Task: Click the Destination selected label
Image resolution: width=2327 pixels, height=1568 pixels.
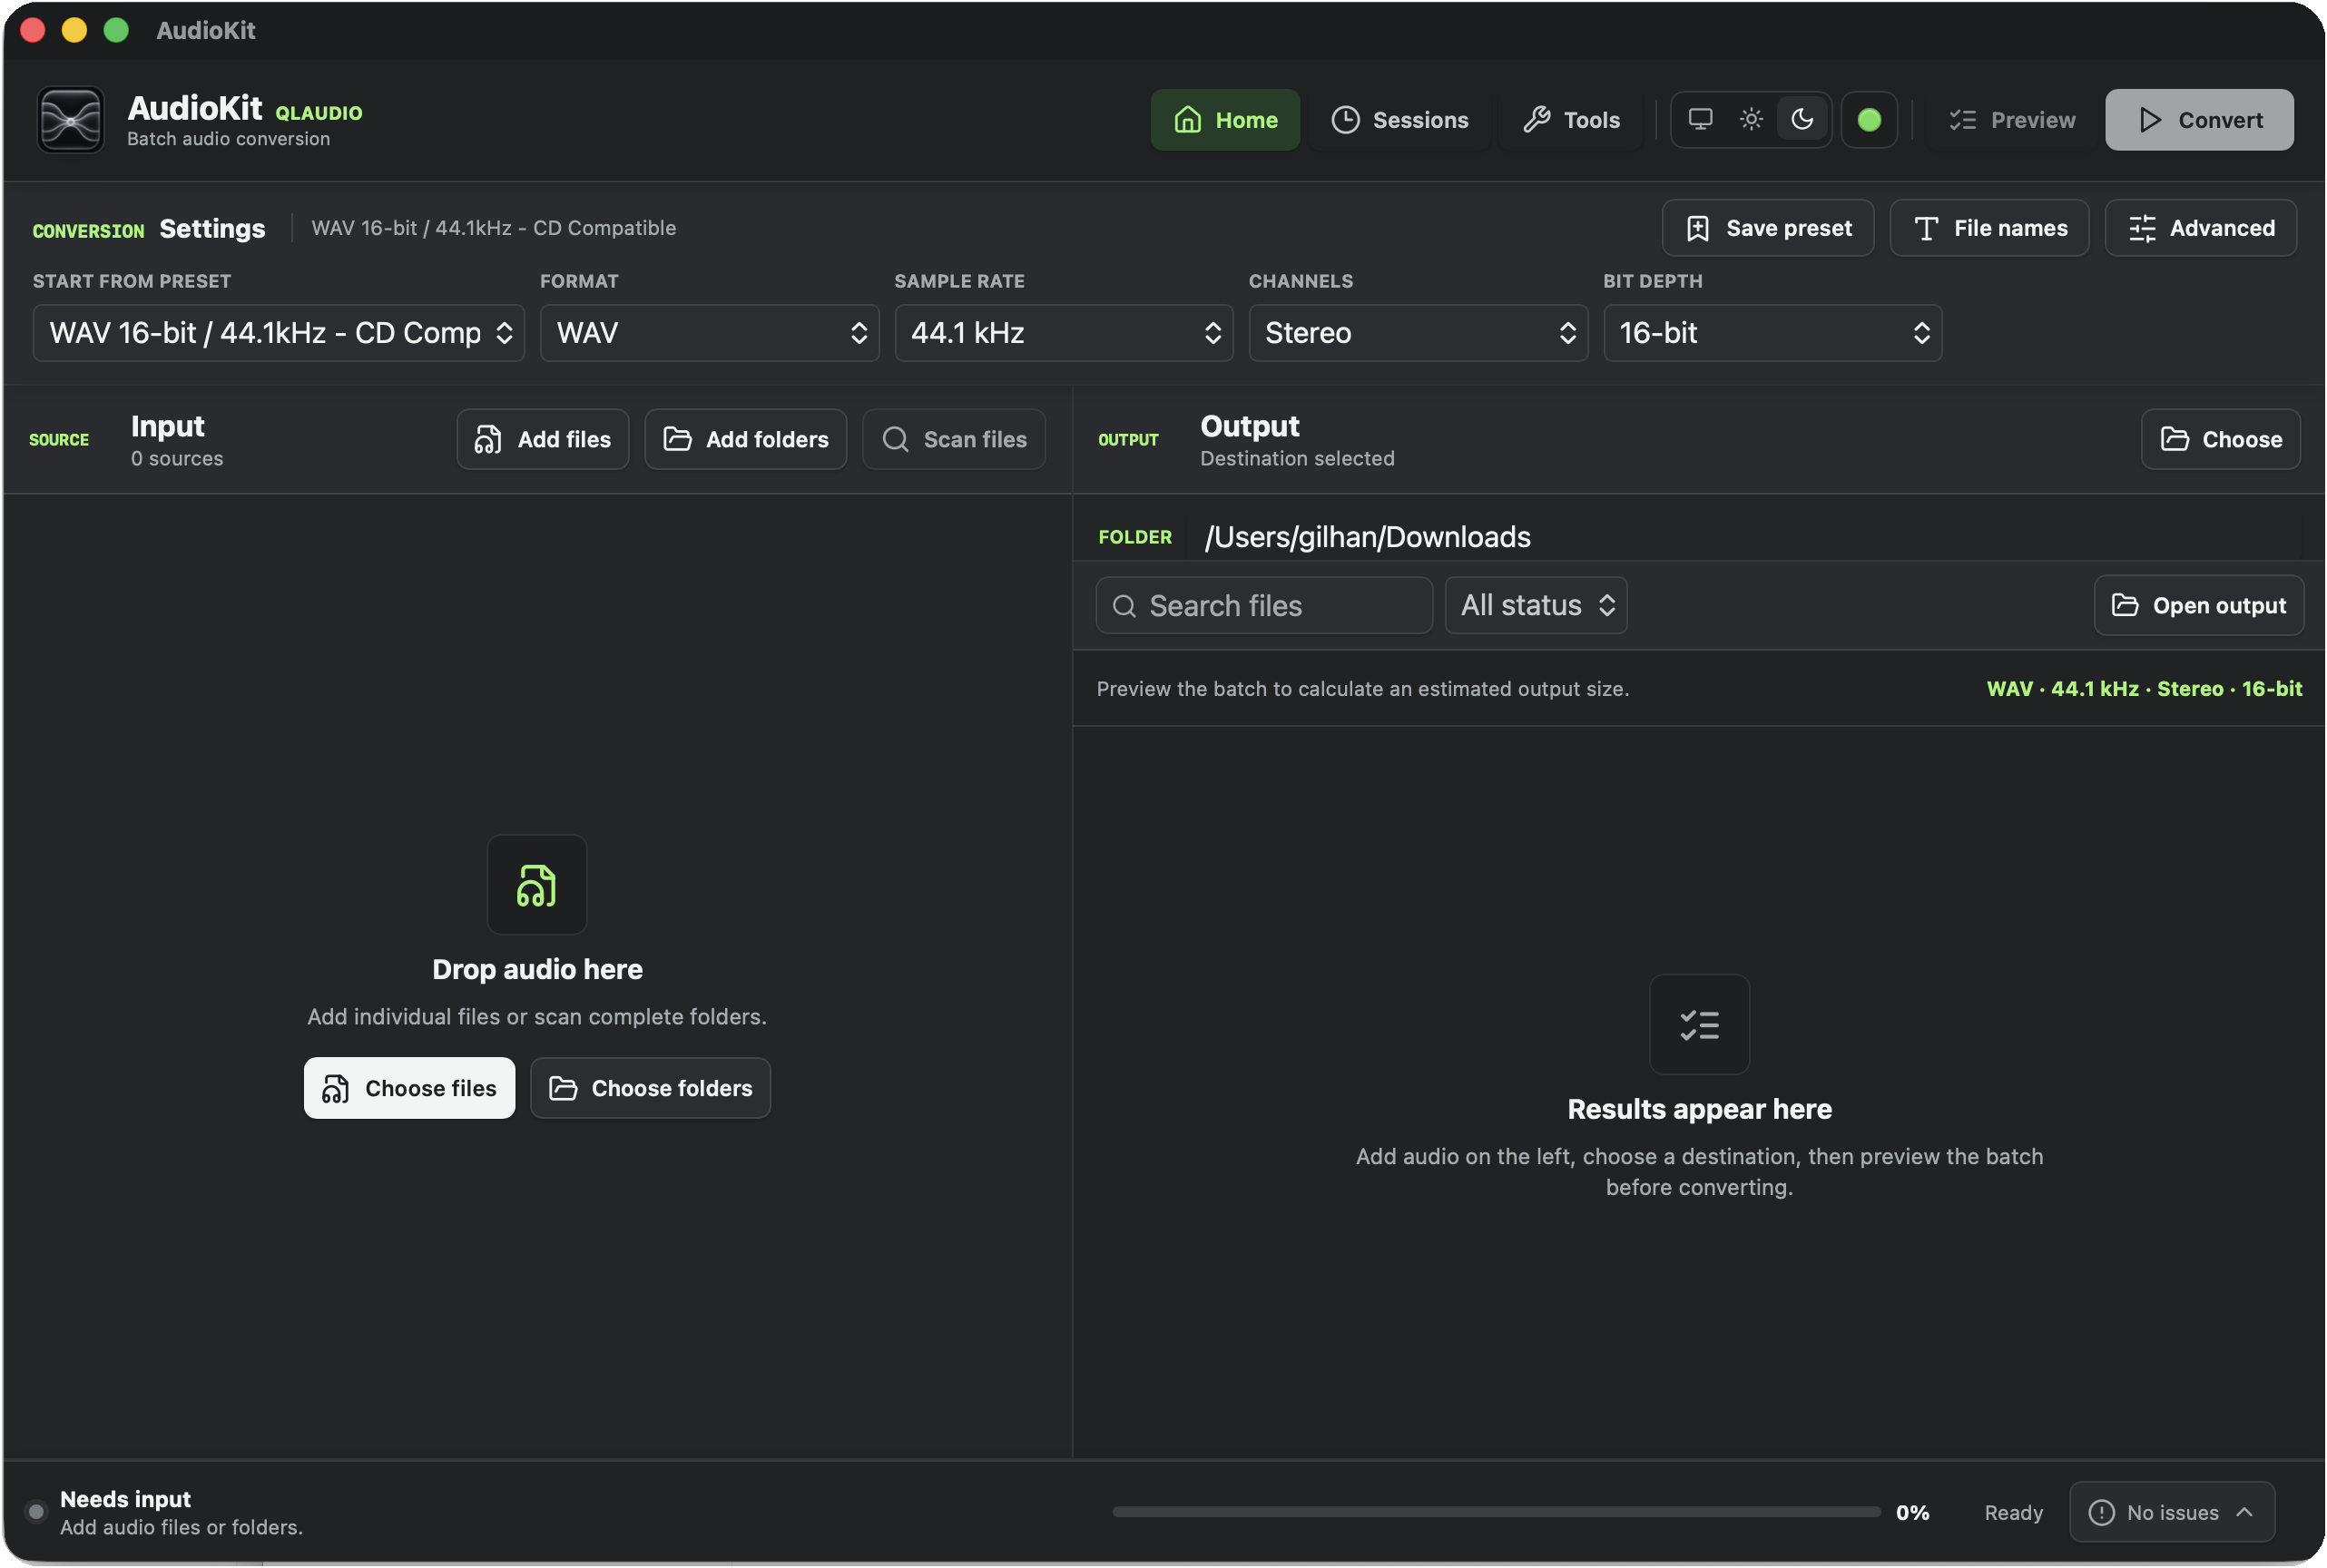Action: [x=1297, y=458]
